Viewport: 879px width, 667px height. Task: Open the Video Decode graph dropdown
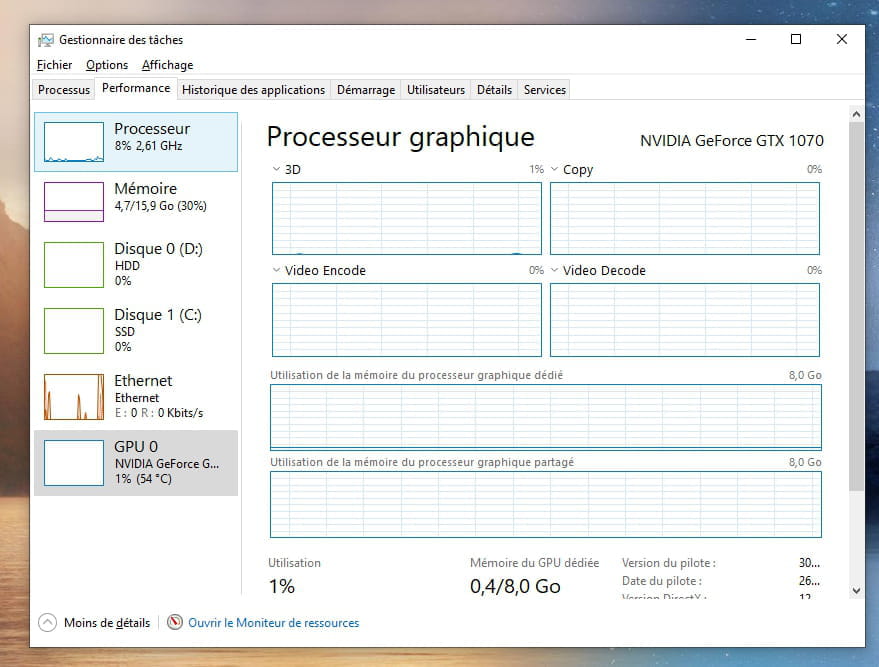(x=554, y=270)
